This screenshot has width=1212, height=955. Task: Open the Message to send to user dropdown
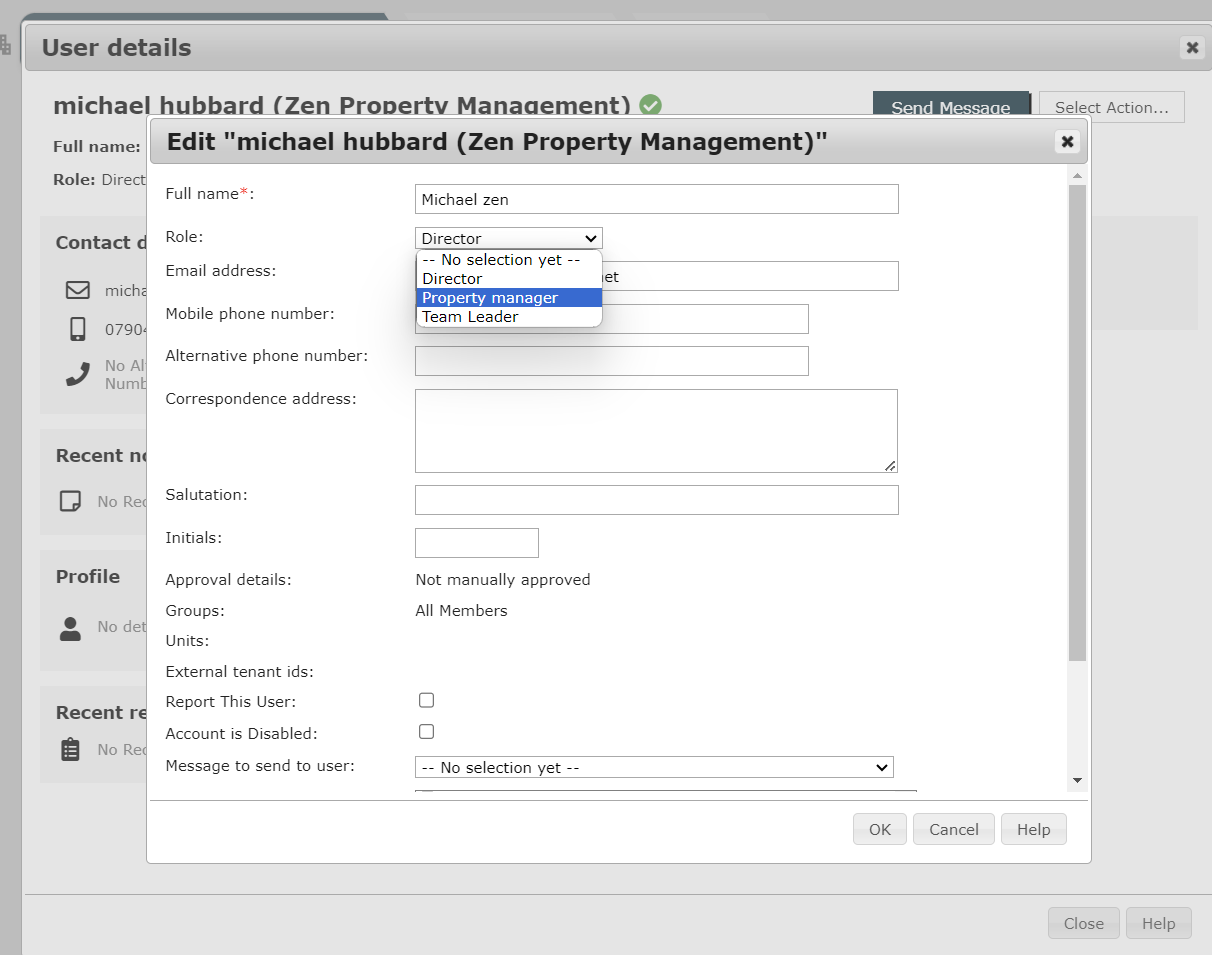pyautogui.click(x=655, y=767)
